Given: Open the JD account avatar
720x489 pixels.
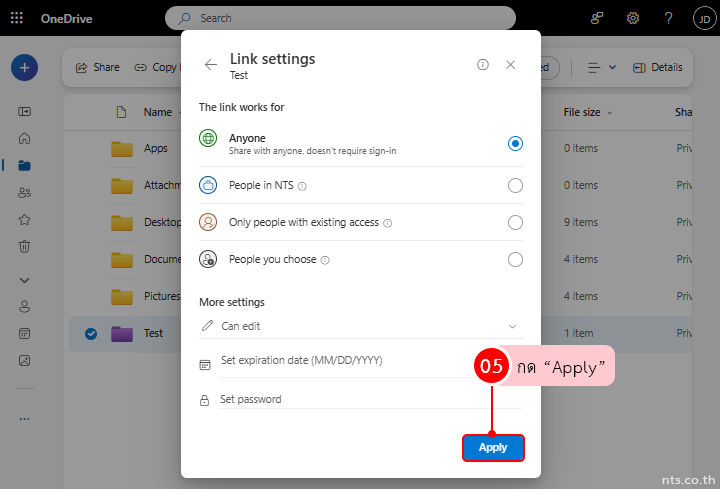Looking at the screenshot, I should pos(704,18).
